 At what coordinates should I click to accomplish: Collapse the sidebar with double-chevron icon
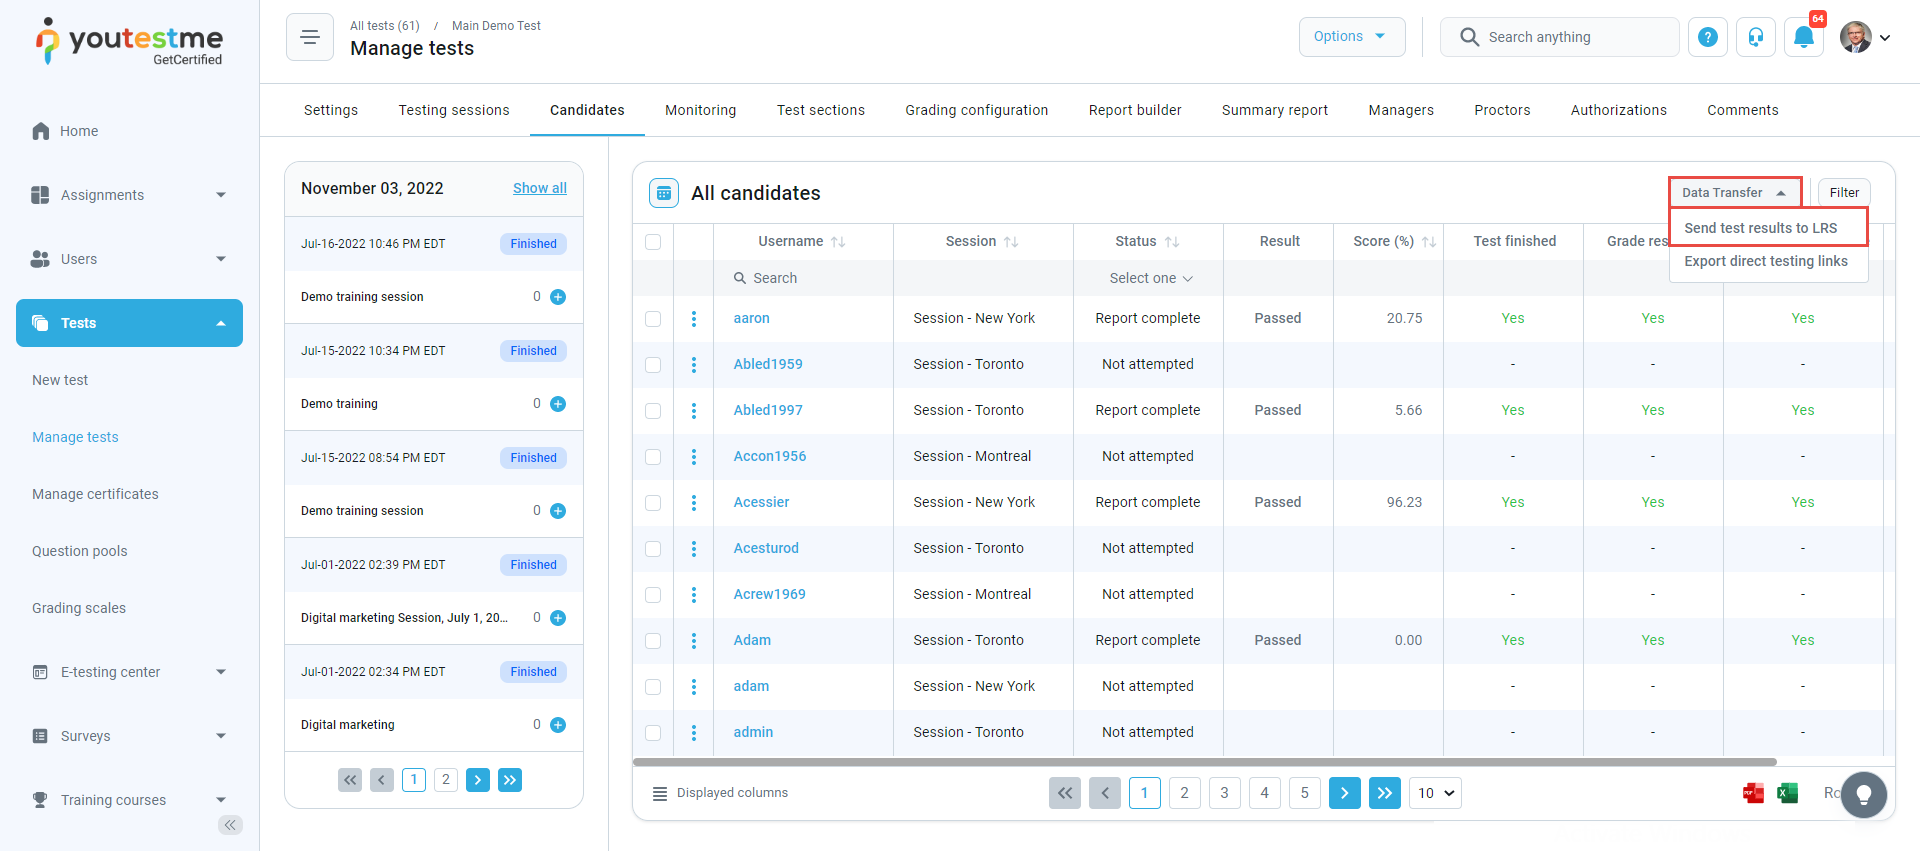(230, 825)
